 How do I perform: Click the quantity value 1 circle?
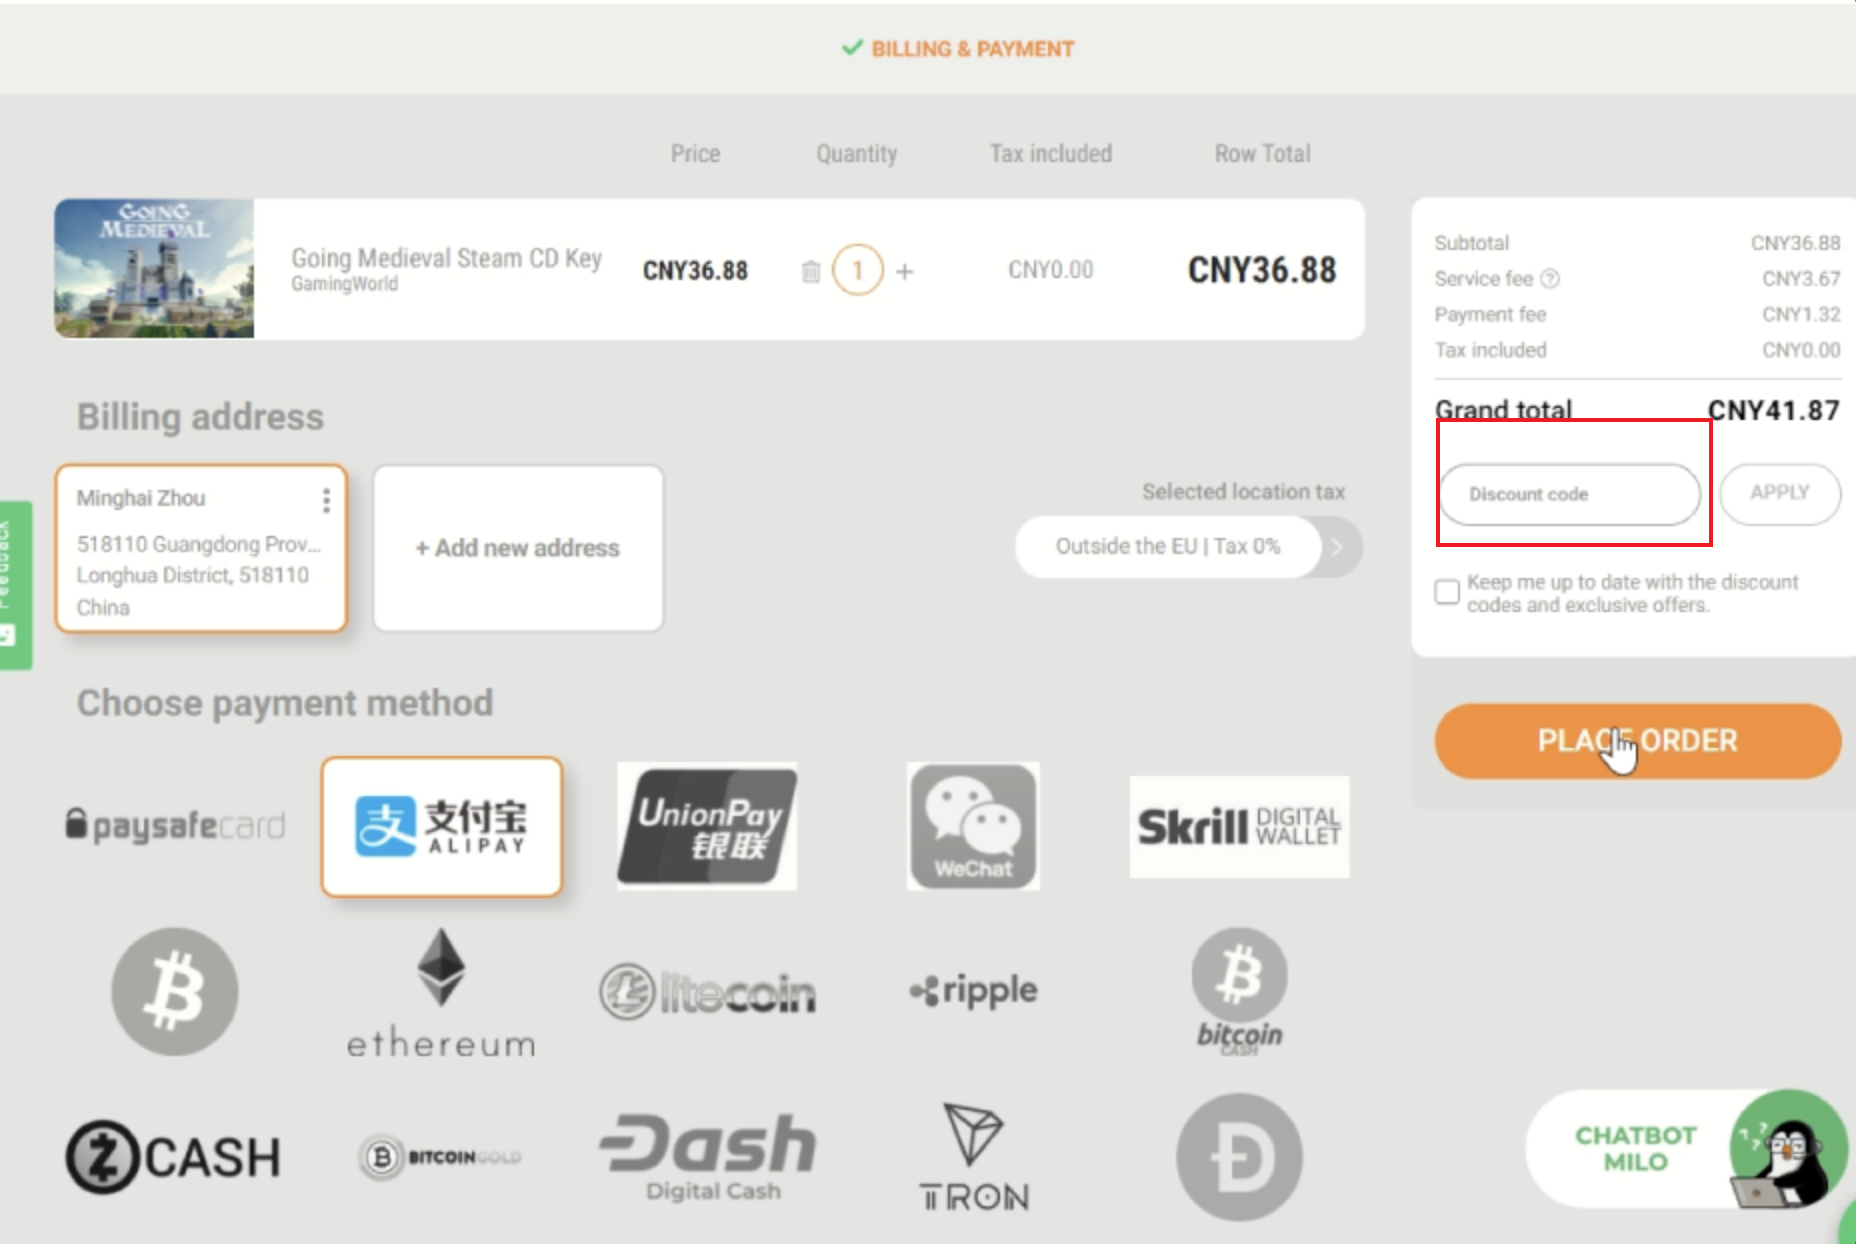(x=858, y=270)
